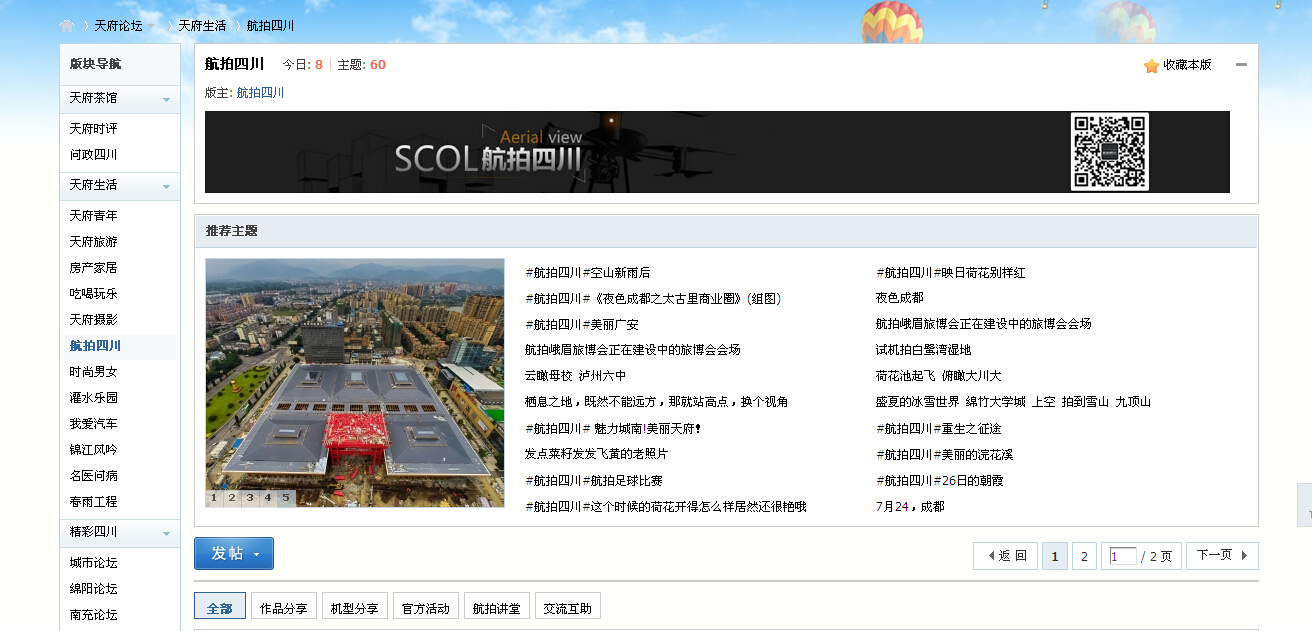
Task: Collapse the 天府生活 sidebar section
Action: (x=166, y=186)
